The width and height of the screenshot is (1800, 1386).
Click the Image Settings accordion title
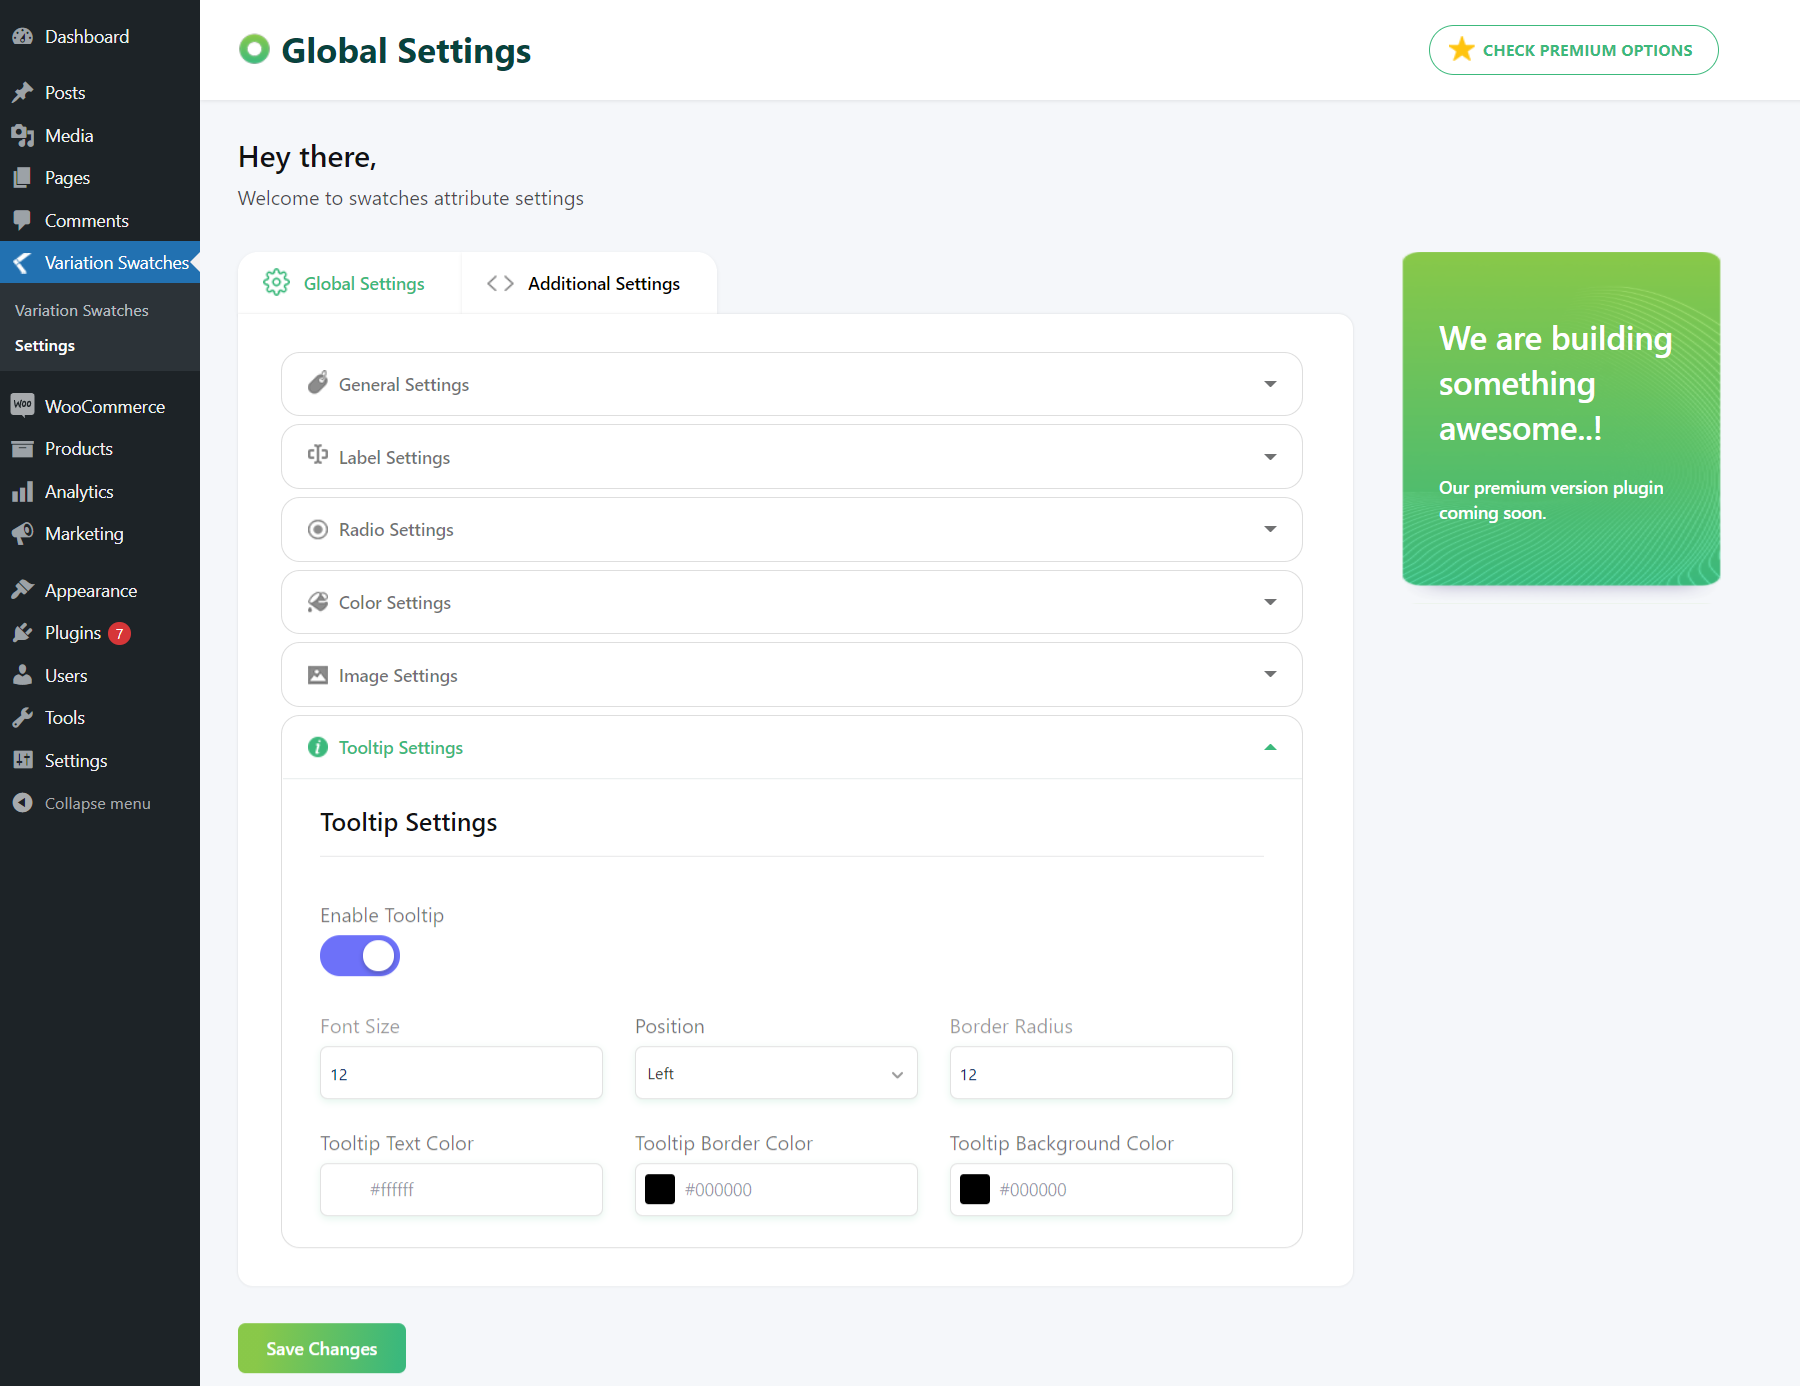[x=398, y=676]
